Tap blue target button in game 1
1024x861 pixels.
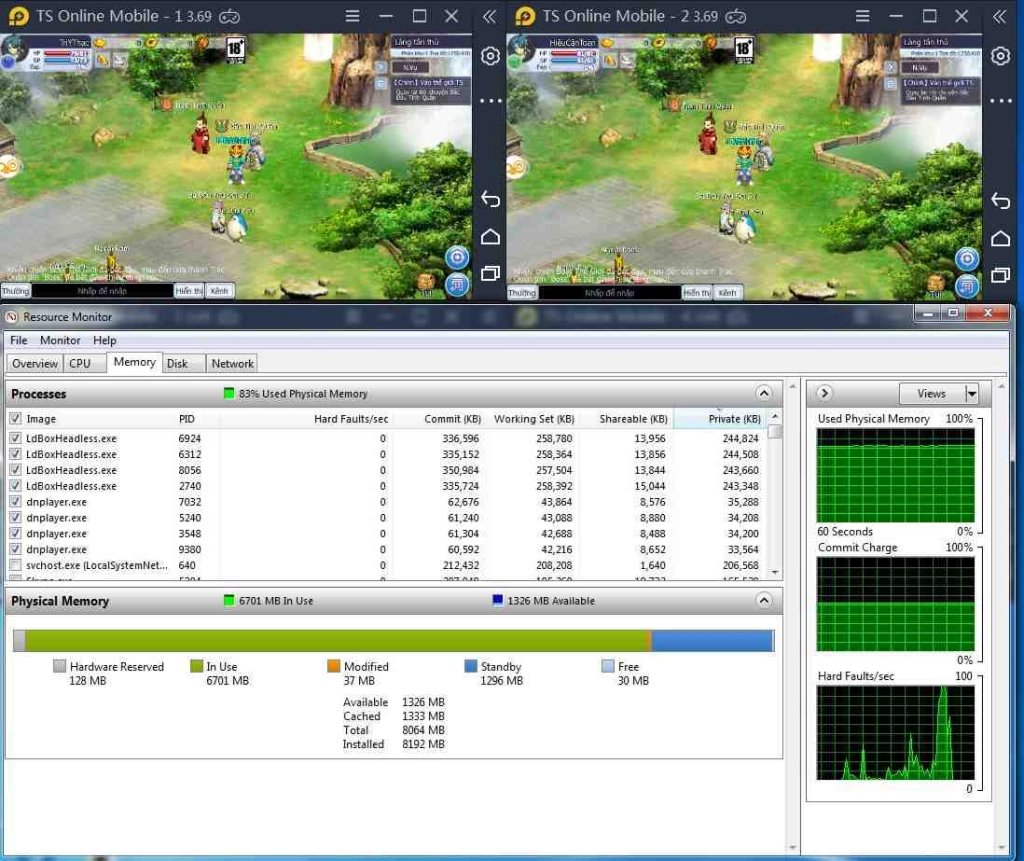coord(457,257)
